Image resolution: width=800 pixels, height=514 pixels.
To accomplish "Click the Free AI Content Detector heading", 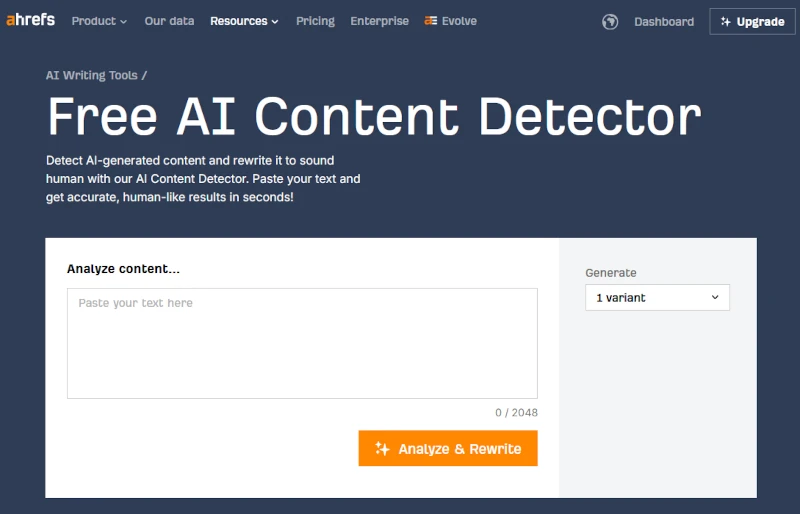I will coord(374,117).
